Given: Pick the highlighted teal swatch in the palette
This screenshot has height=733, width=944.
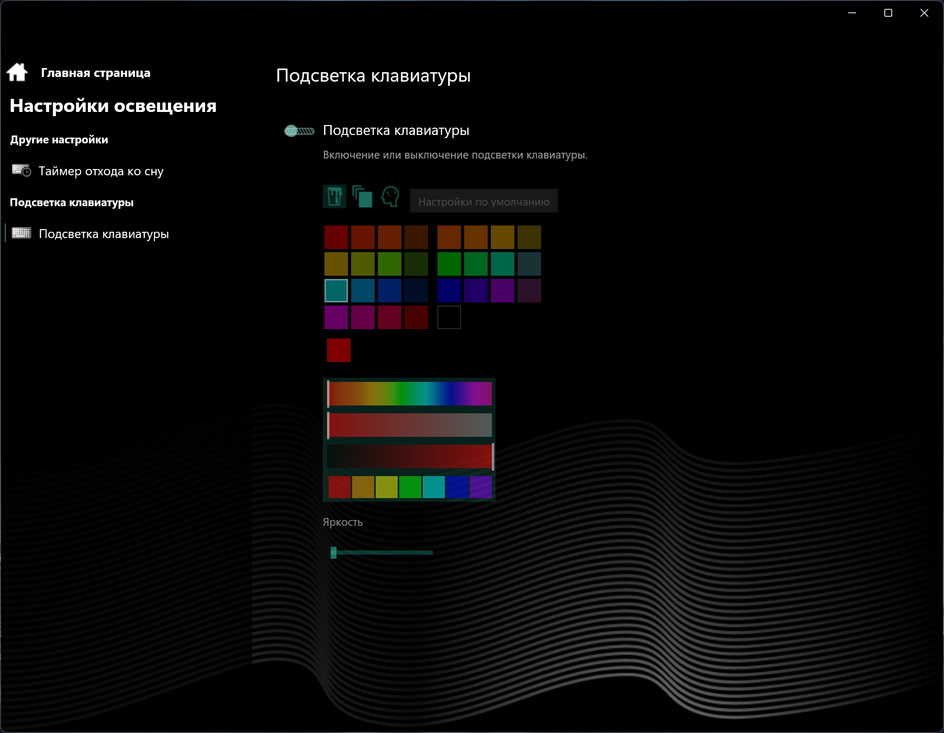Looking at the screenshot, I should (336, 291).
